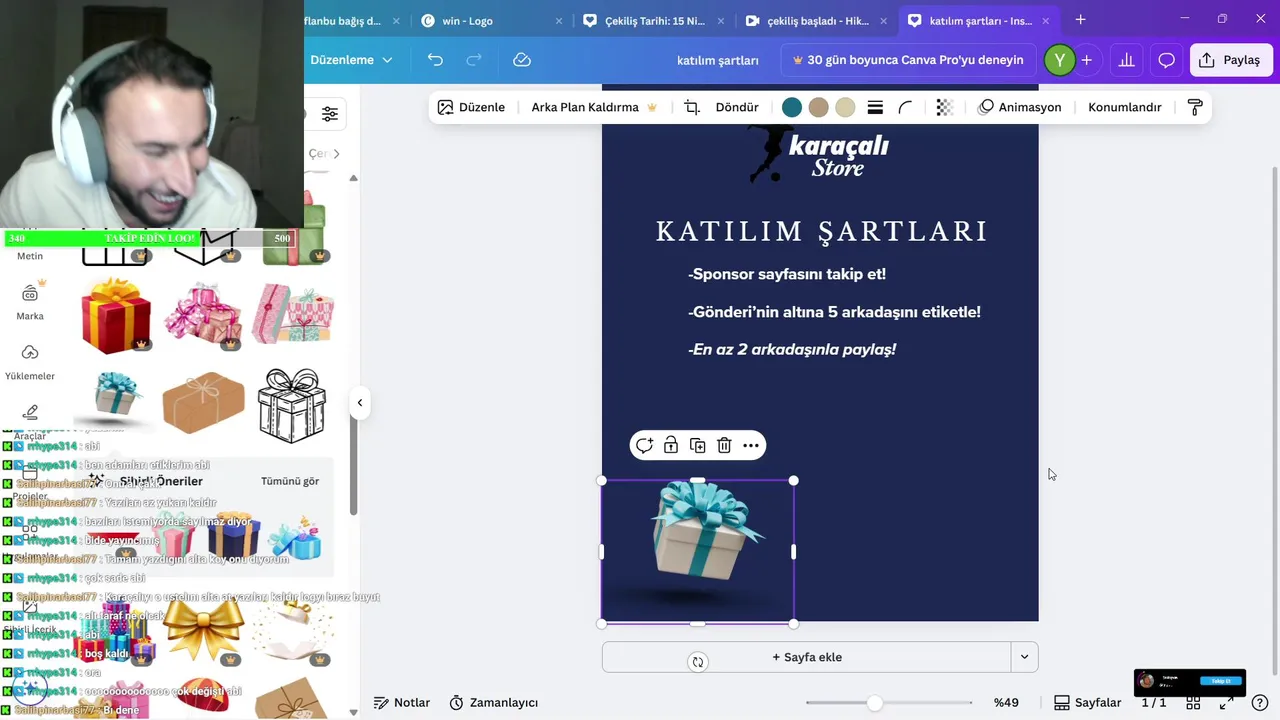Pick the tan brown color swatch

(x=818, y=107)
